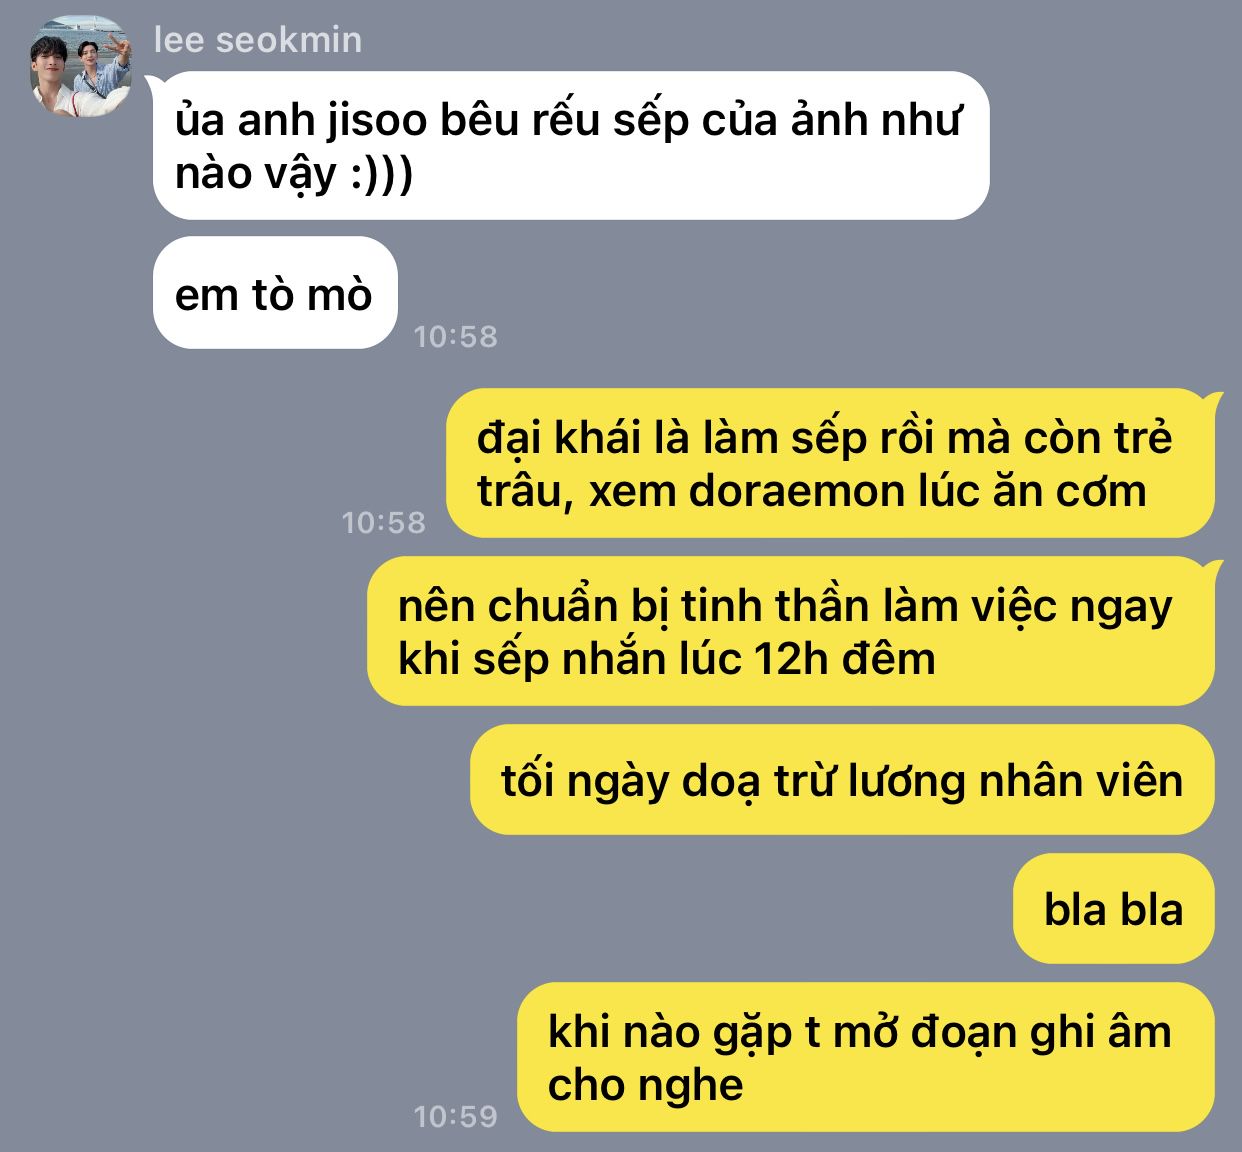
Task: Select the message starting "ủa anh jisoo"
Action: point(571,146)
